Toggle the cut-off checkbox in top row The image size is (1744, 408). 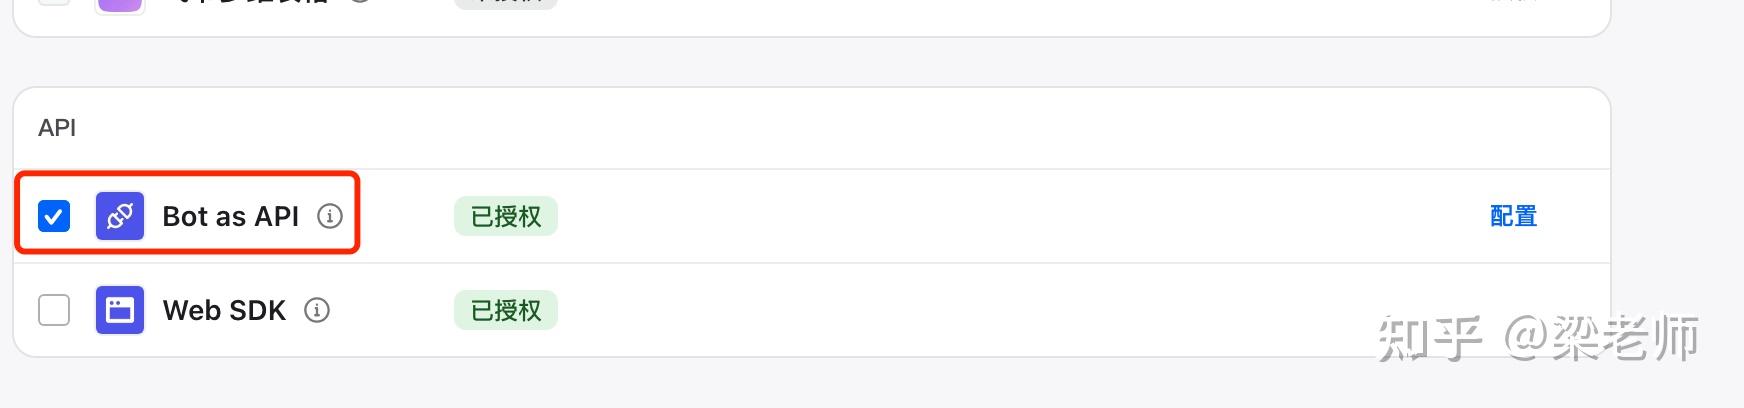54,2
